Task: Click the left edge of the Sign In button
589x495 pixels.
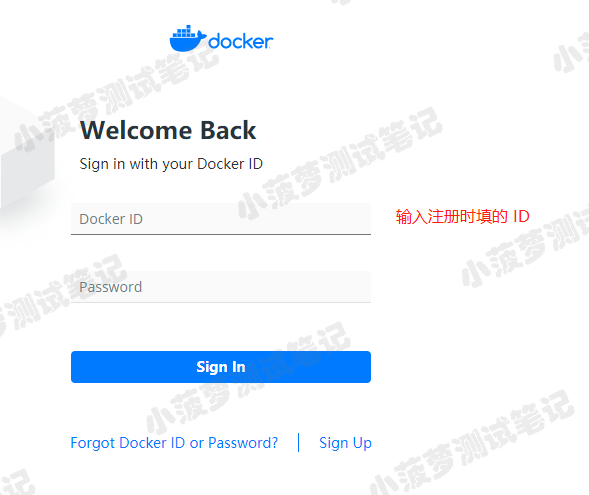Action: (75, 367)
